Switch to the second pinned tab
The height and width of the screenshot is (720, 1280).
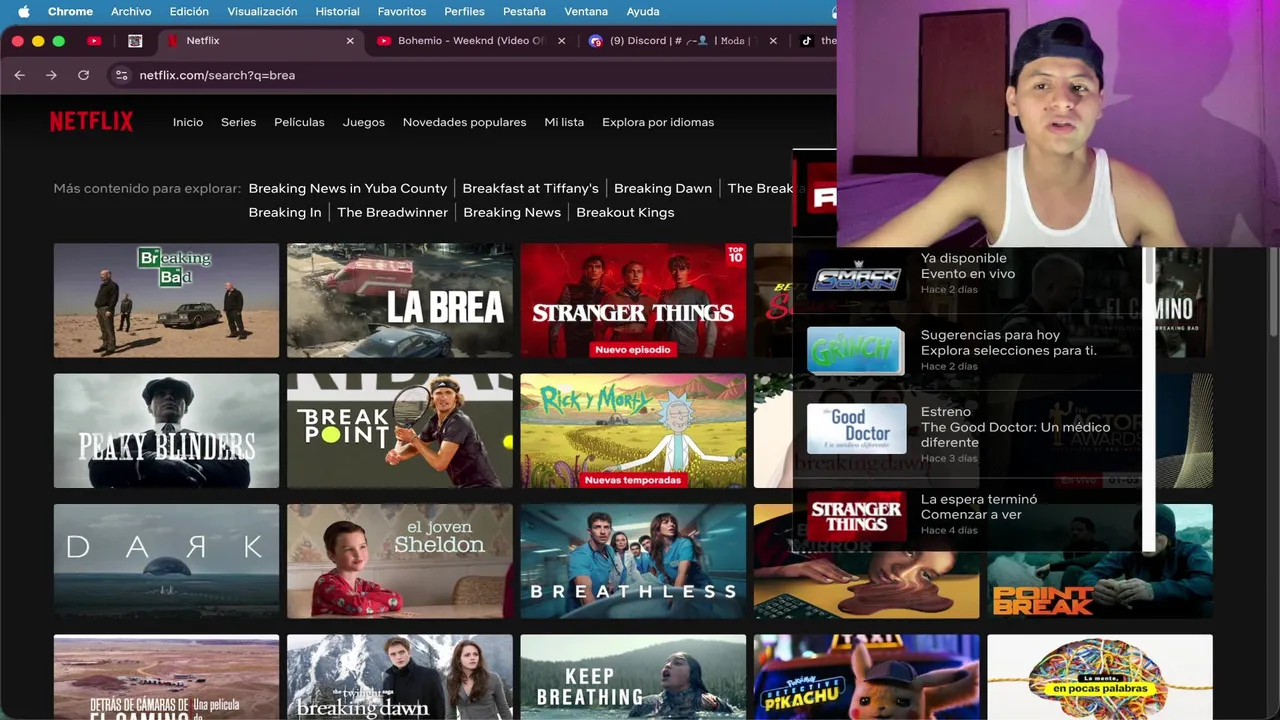coord(135,41)
